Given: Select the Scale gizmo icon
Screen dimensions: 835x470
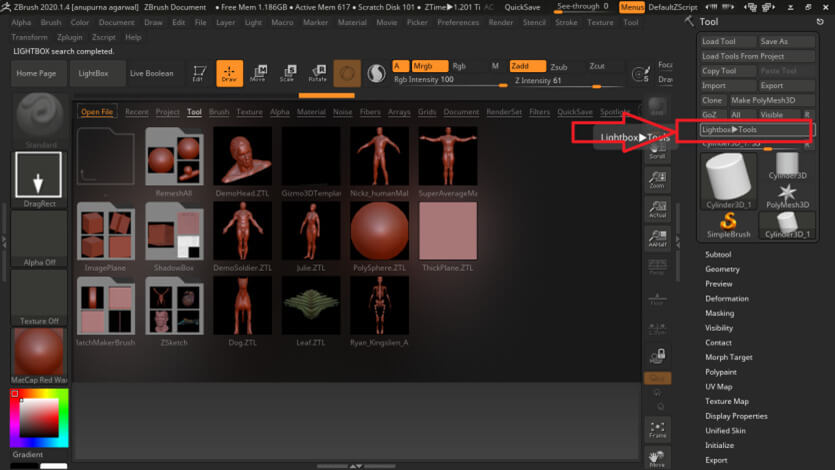Looking at the screenshot, I should coord(288,73).
